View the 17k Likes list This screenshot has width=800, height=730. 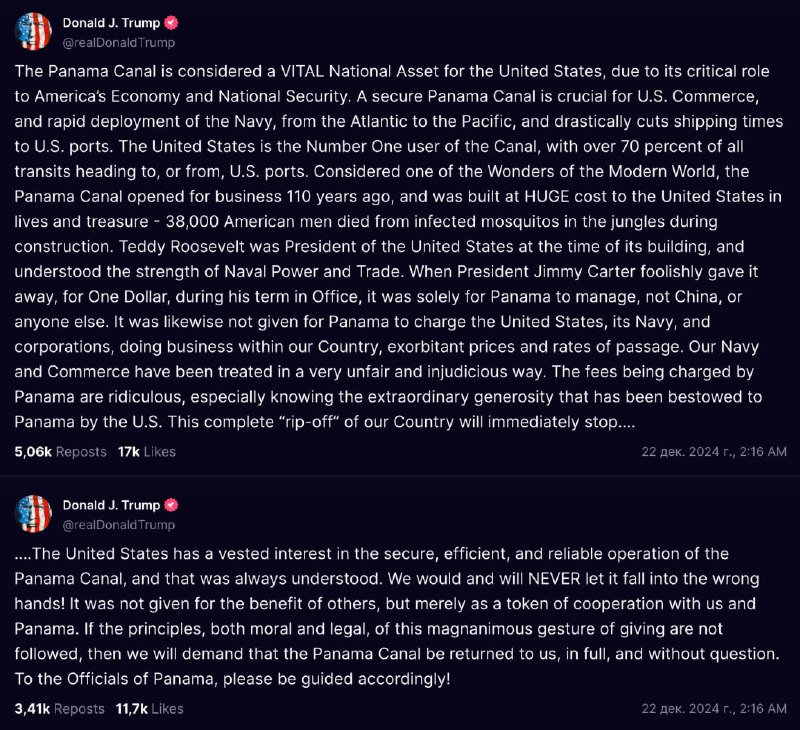point(147,452)
